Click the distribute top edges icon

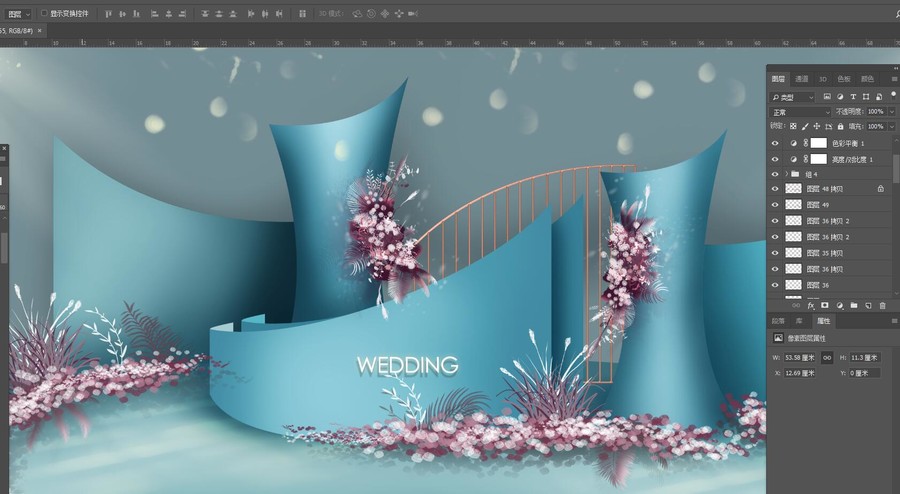(x=205, y=14)
